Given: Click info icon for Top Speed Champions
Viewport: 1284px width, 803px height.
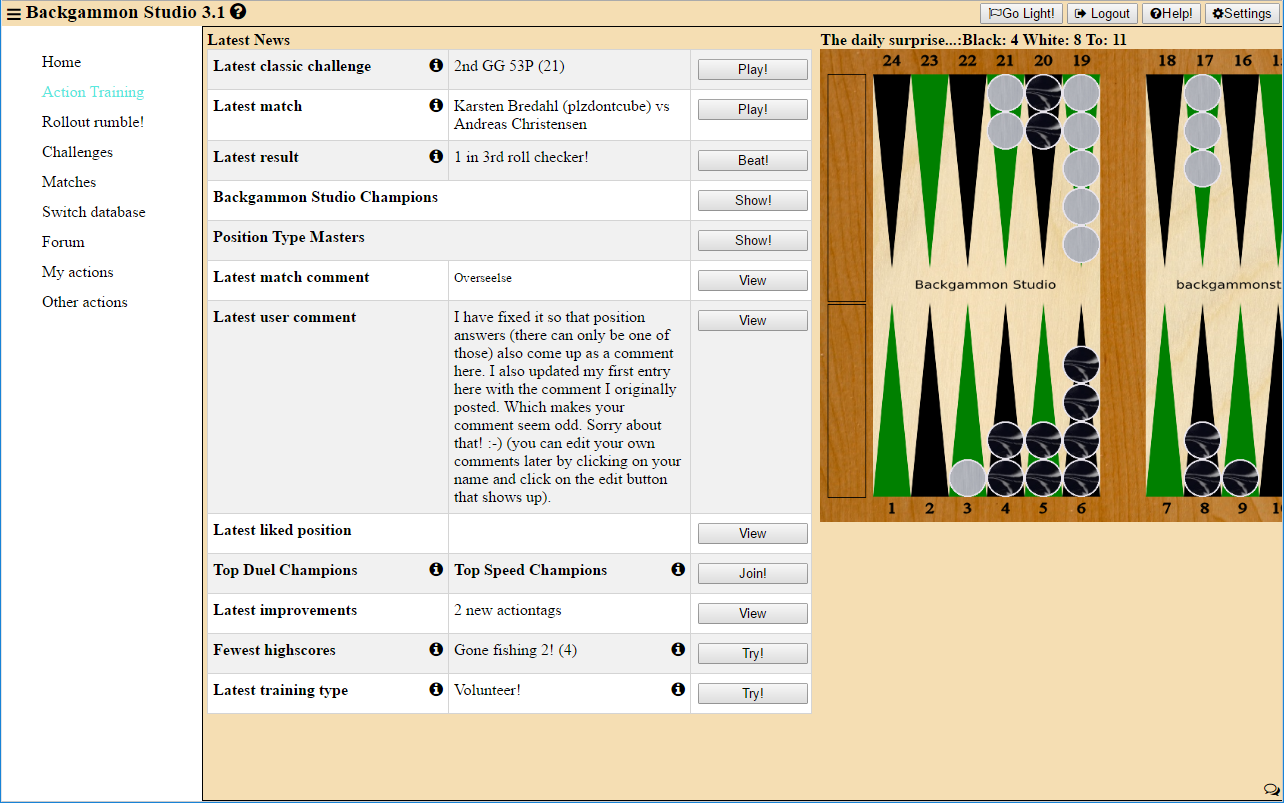Looking at the screenshot, I should [678, 570].
